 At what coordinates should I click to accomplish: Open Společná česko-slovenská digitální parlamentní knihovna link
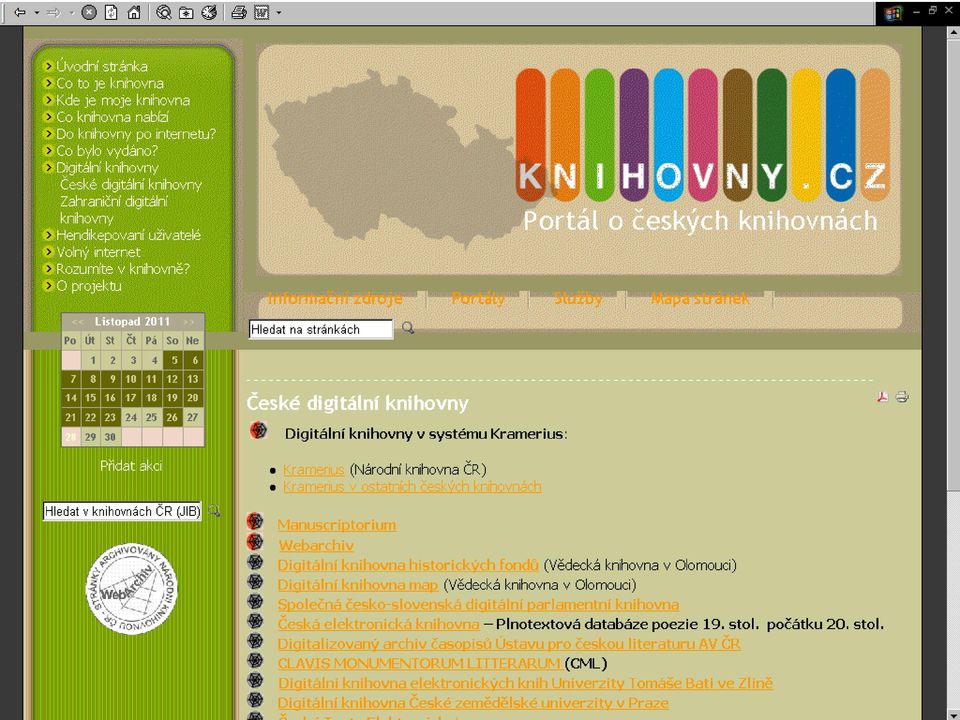[478, 604]
